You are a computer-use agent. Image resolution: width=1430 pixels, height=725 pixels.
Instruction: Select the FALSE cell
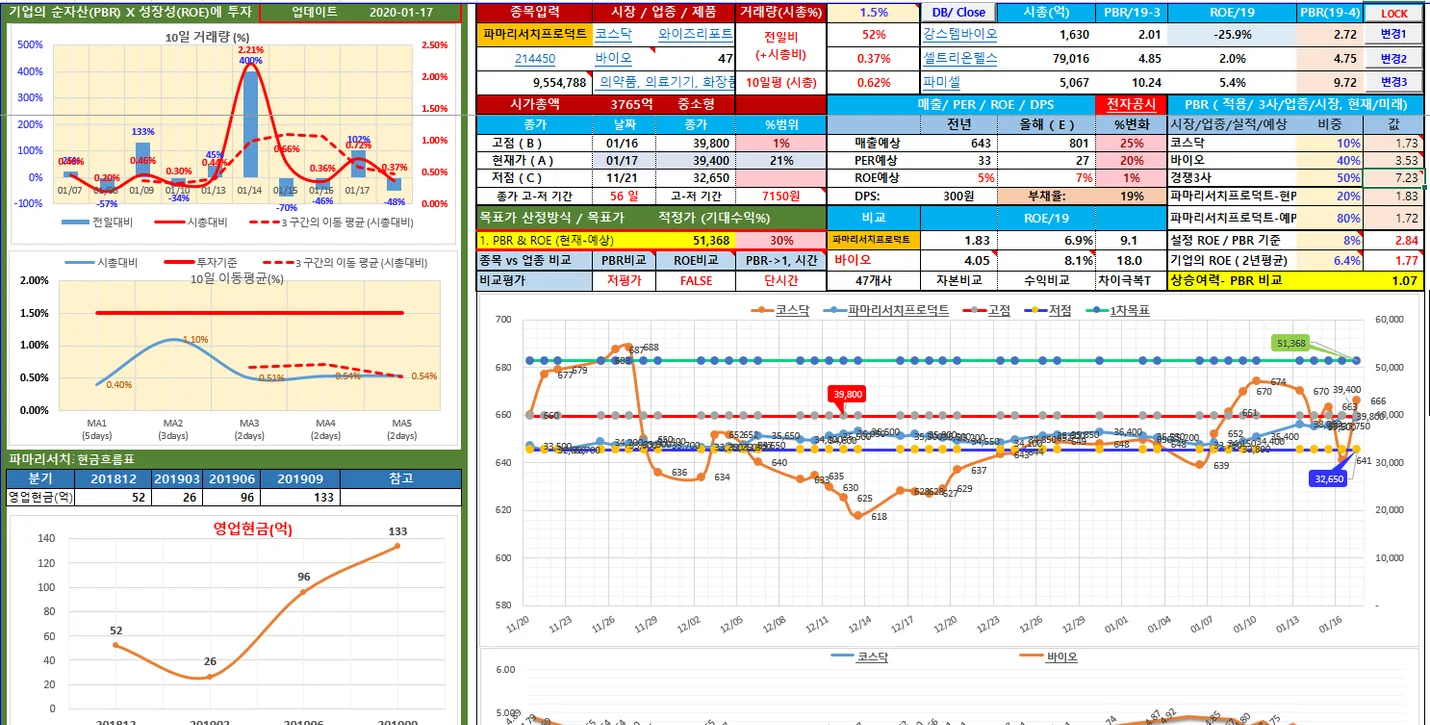[x=696, y=281]
